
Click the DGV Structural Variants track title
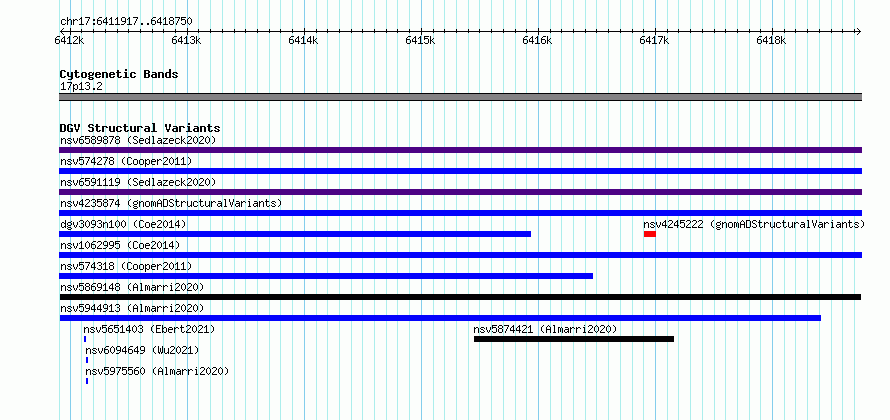140,128
